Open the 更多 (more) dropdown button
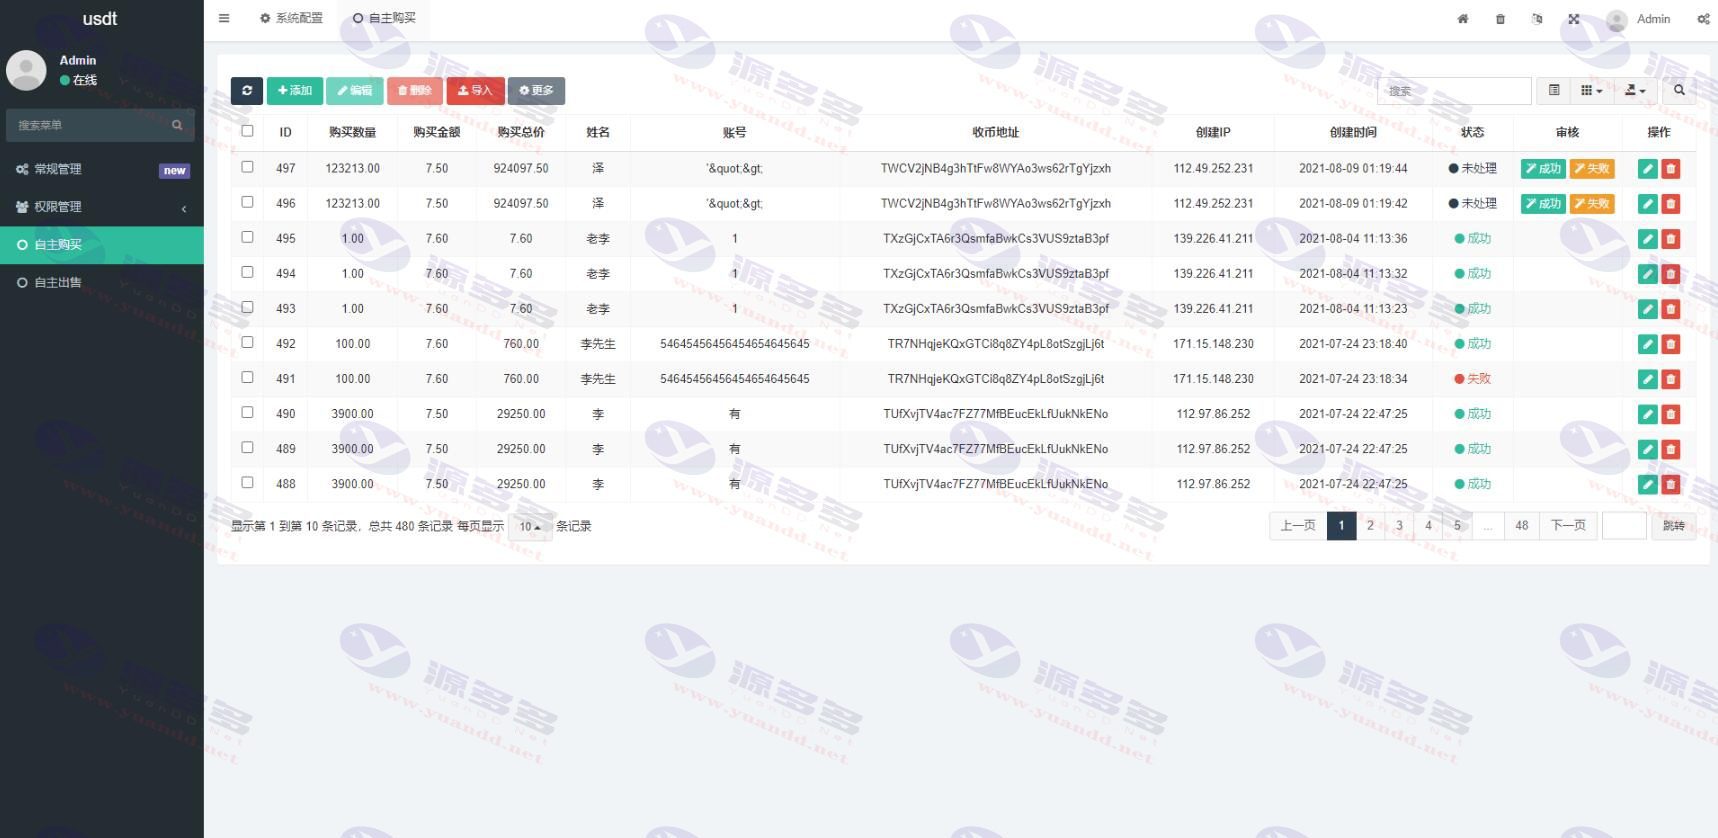 536,91
